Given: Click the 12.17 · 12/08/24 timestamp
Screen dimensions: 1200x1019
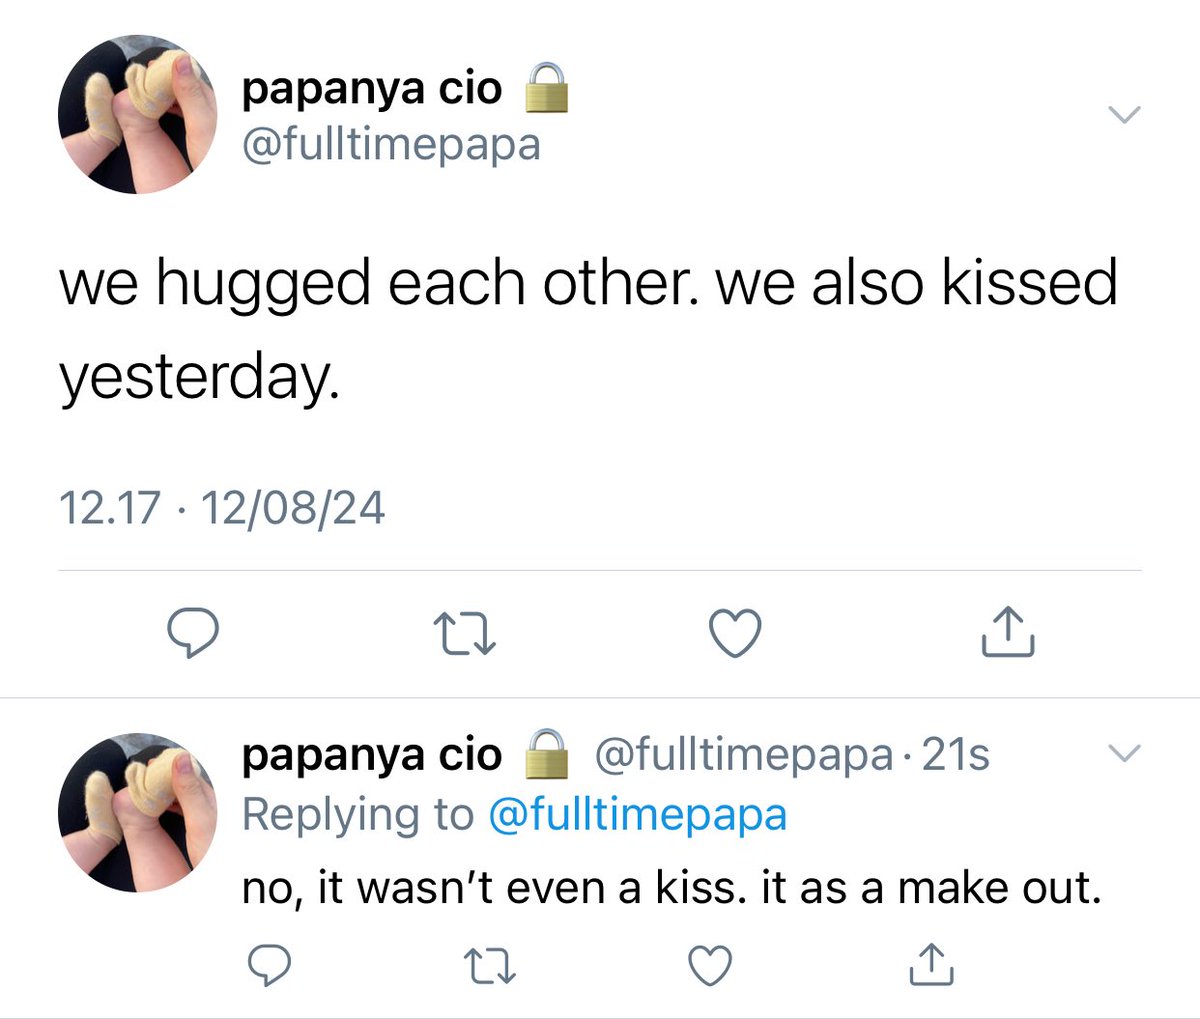Looking at the screenshot, I should point(222,508).
